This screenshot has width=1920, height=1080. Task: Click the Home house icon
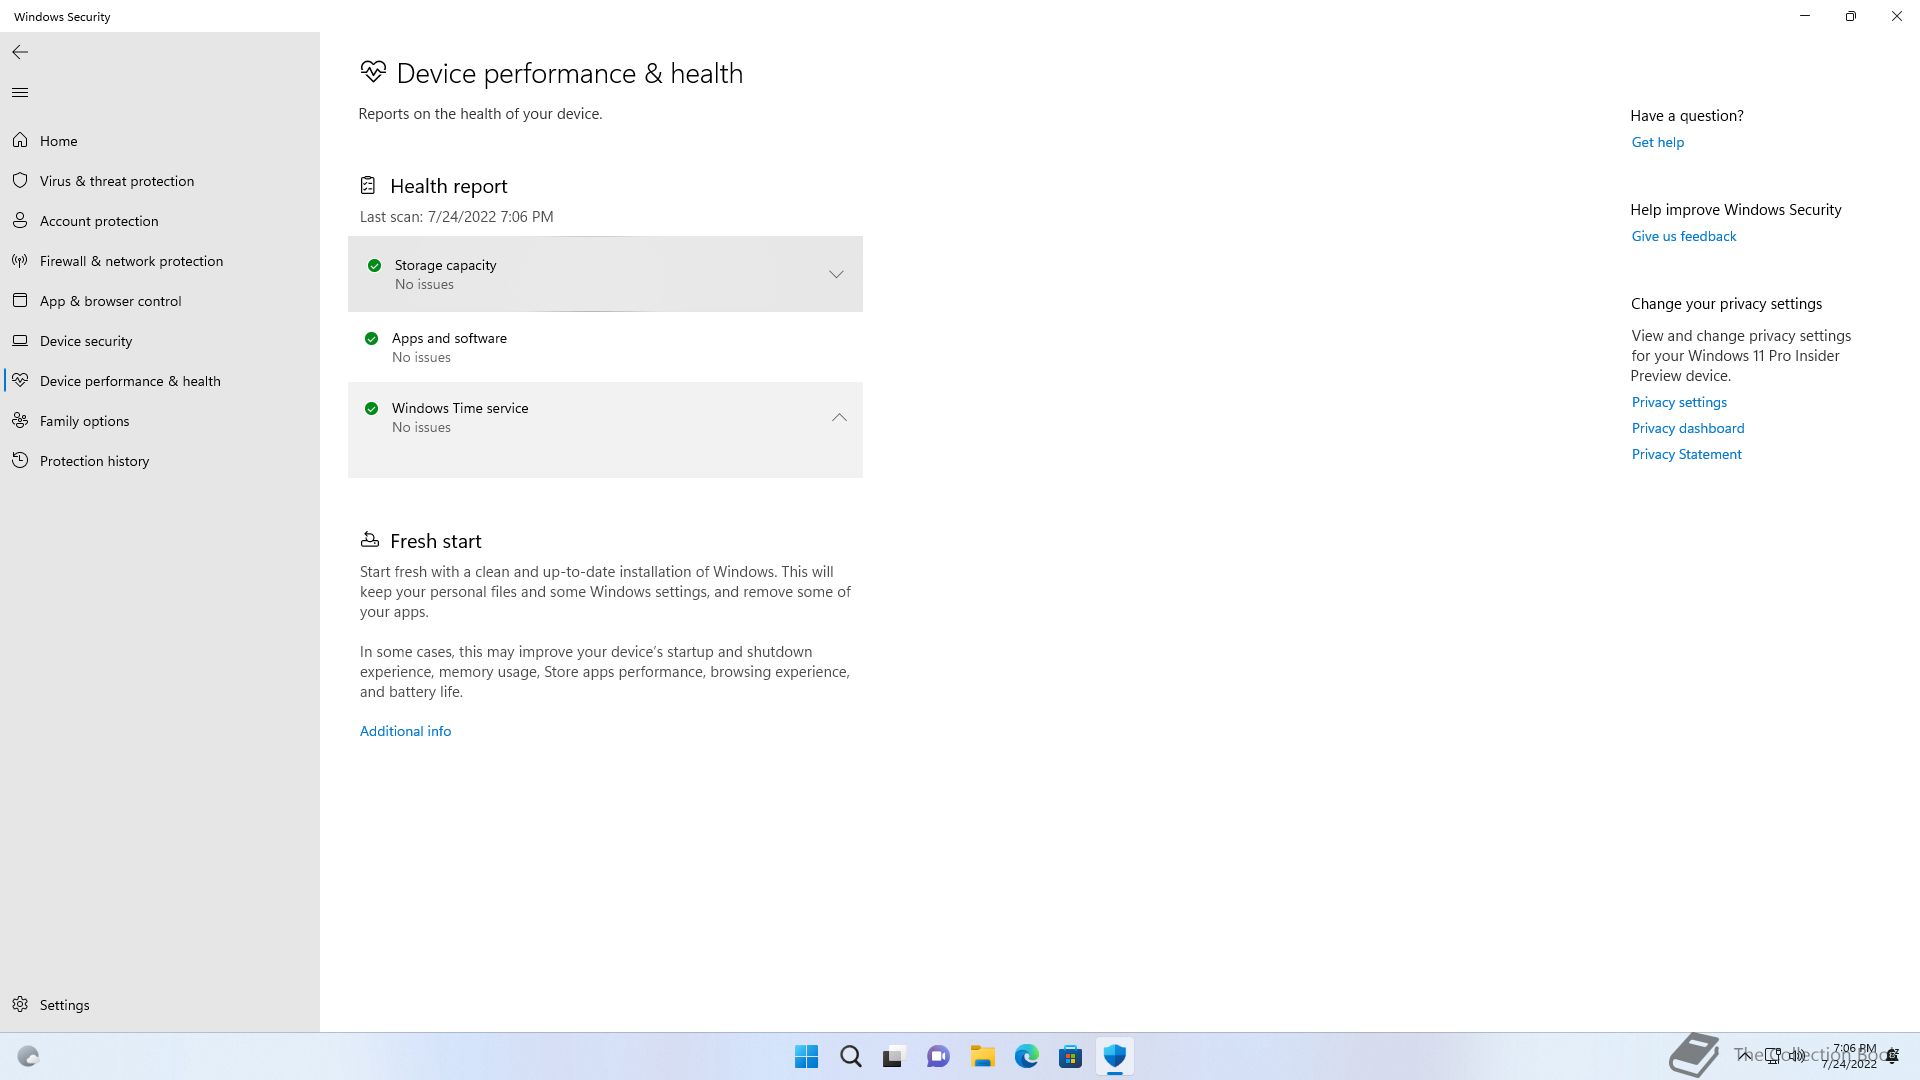pos(20,141)
